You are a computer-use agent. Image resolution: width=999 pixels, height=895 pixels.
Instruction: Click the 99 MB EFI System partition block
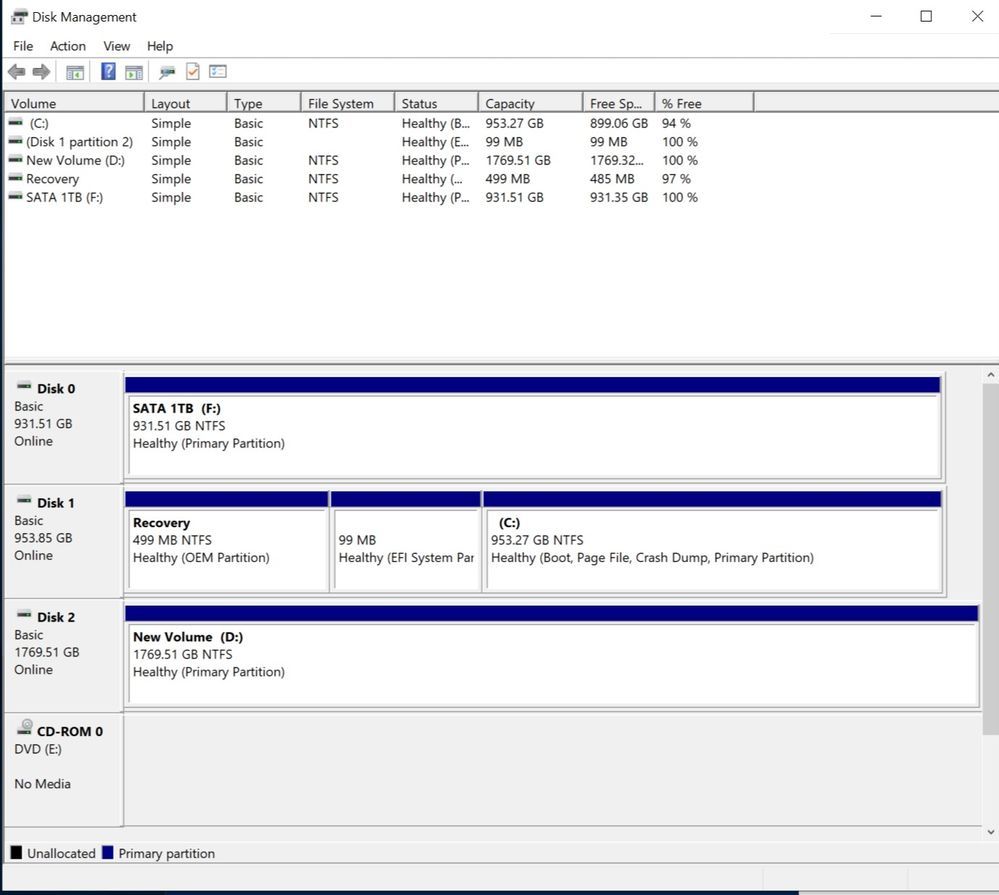click(x=405, y=548)
